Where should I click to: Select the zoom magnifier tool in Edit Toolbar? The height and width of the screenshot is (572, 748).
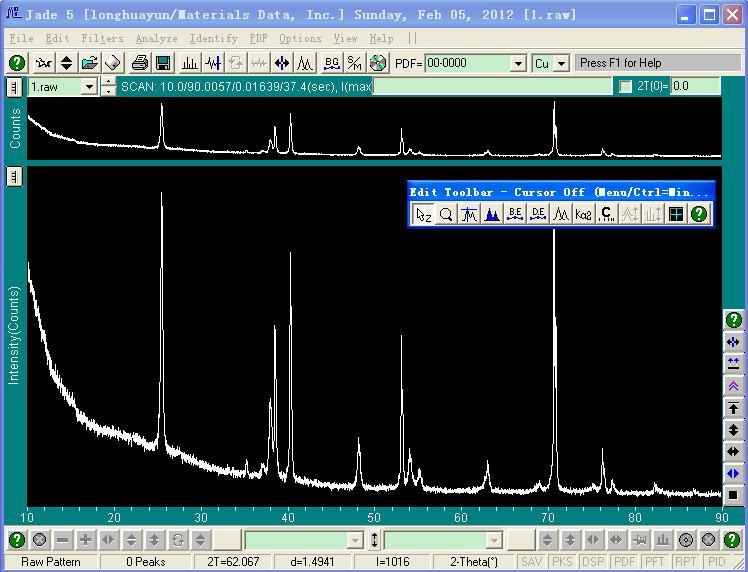pyautogui.click(x=446, y=214)
